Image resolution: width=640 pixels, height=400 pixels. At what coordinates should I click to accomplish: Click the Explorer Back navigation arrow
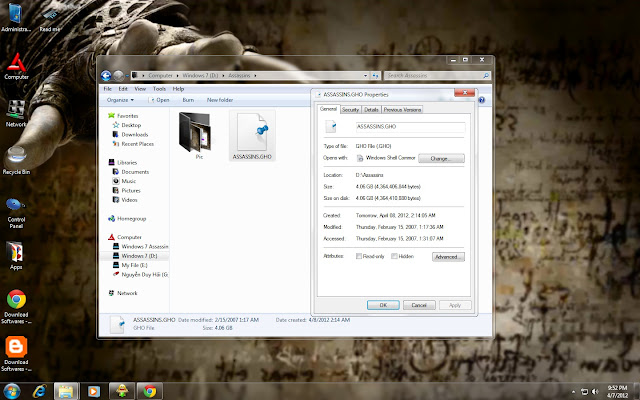coord(106,76)
